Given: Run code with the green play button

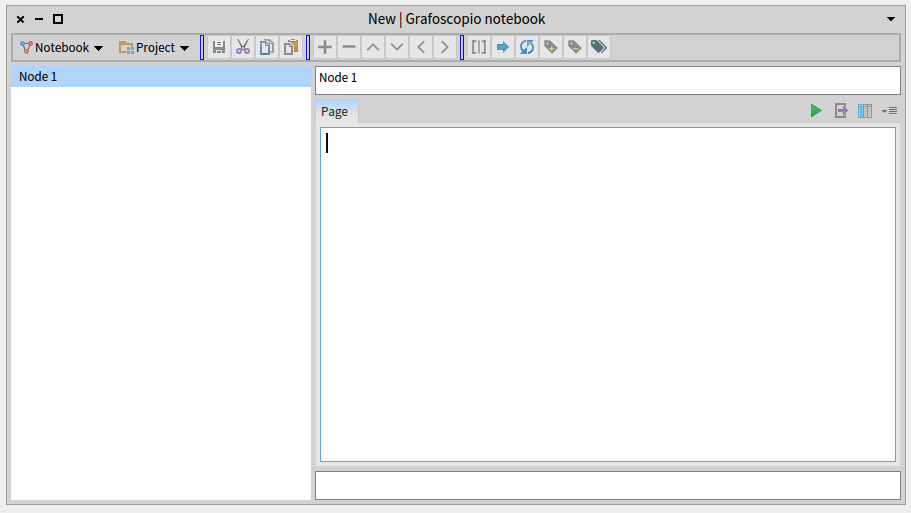Looking at the screenshot, I should click(x=816, y=110).
